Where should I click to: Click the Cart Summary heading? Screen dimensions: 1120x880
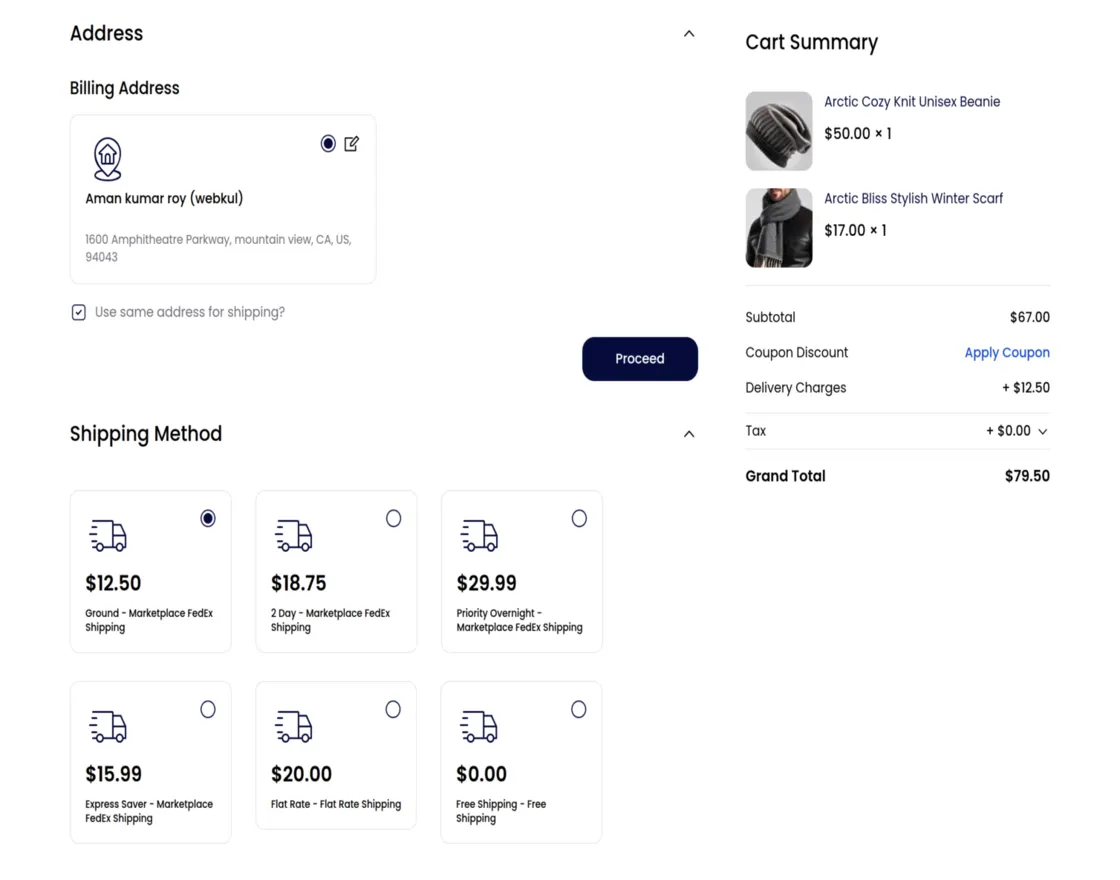click(811, 42)
